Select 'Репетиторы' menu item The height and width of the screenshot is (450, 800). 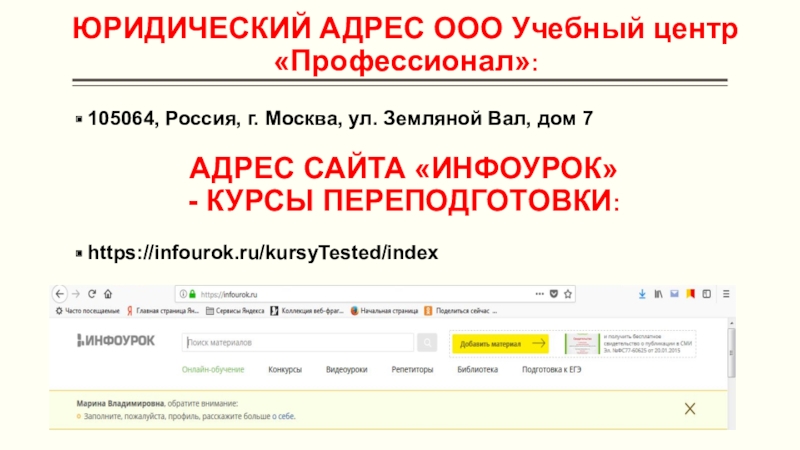tap(412, 369)
